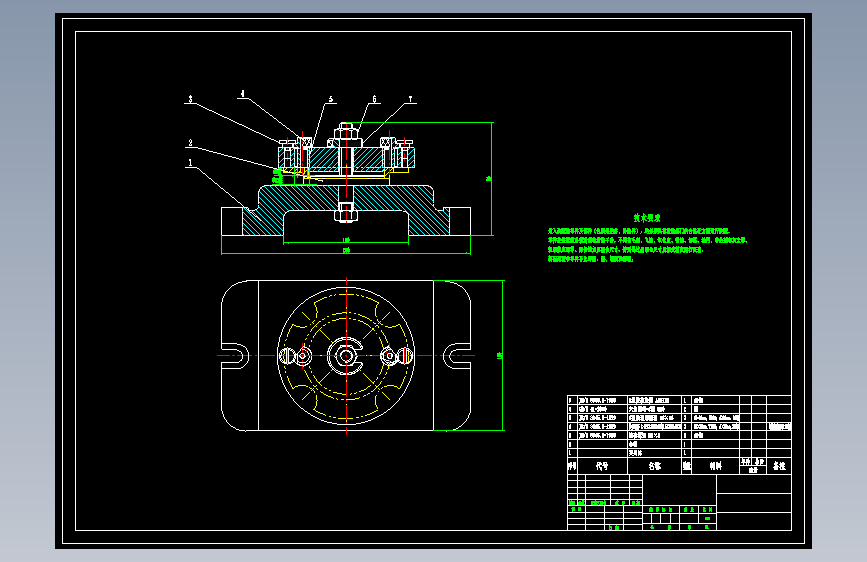Click the 名称 column header

[x=655, y=466]
